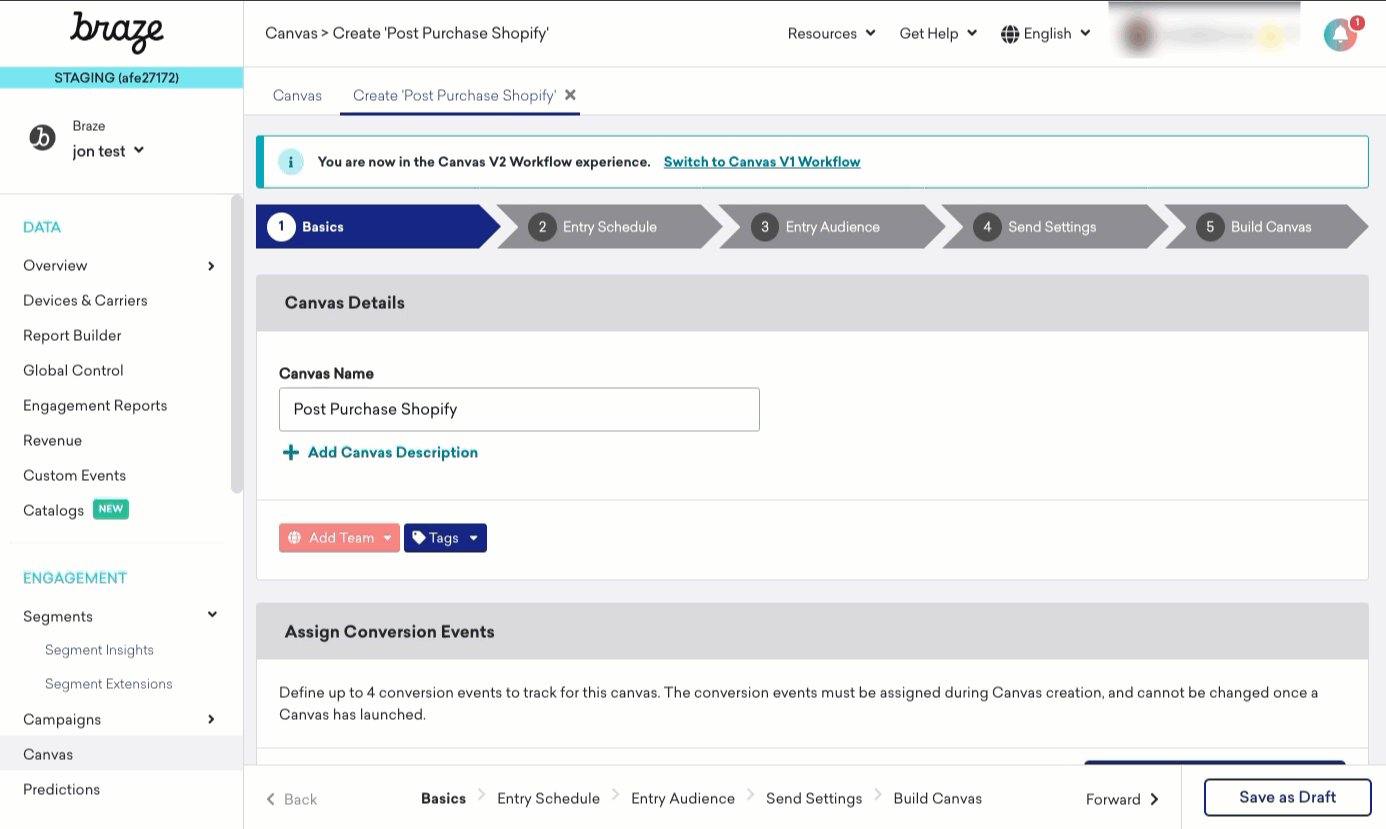Viewport: 1386px width, 829px height.
Task: Open Engagement Reports in sidebar
Action: 95,406
